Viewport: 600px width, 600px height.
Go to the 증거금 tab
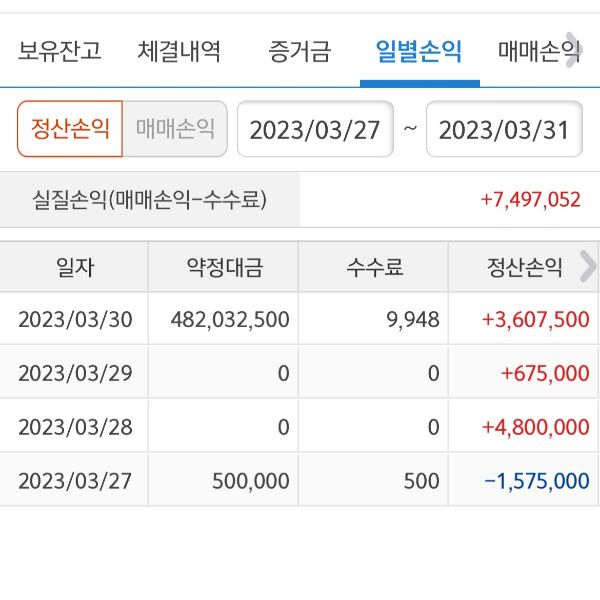pyautogui.click(x=299, y=51)
